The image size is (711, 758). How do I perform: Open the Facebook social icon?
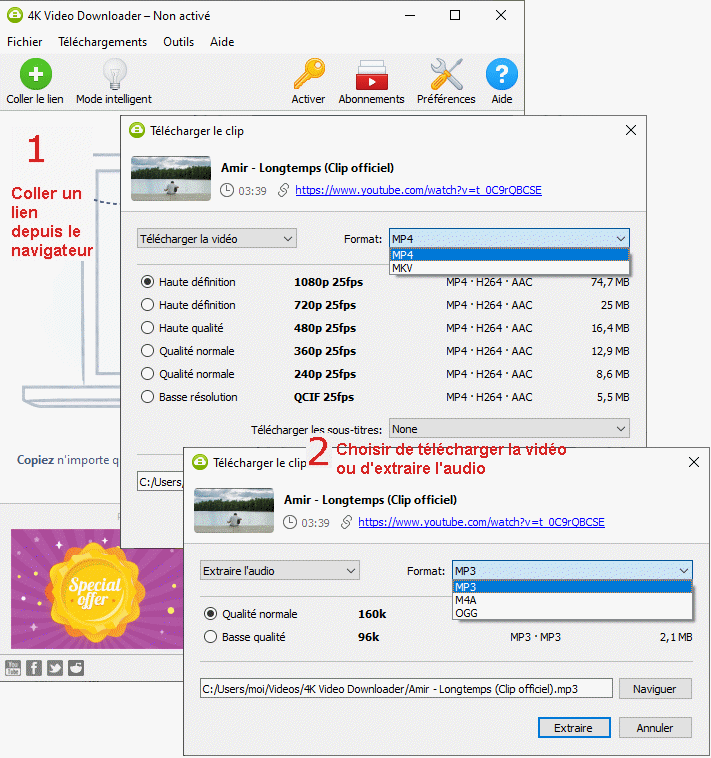pos(34,668)
